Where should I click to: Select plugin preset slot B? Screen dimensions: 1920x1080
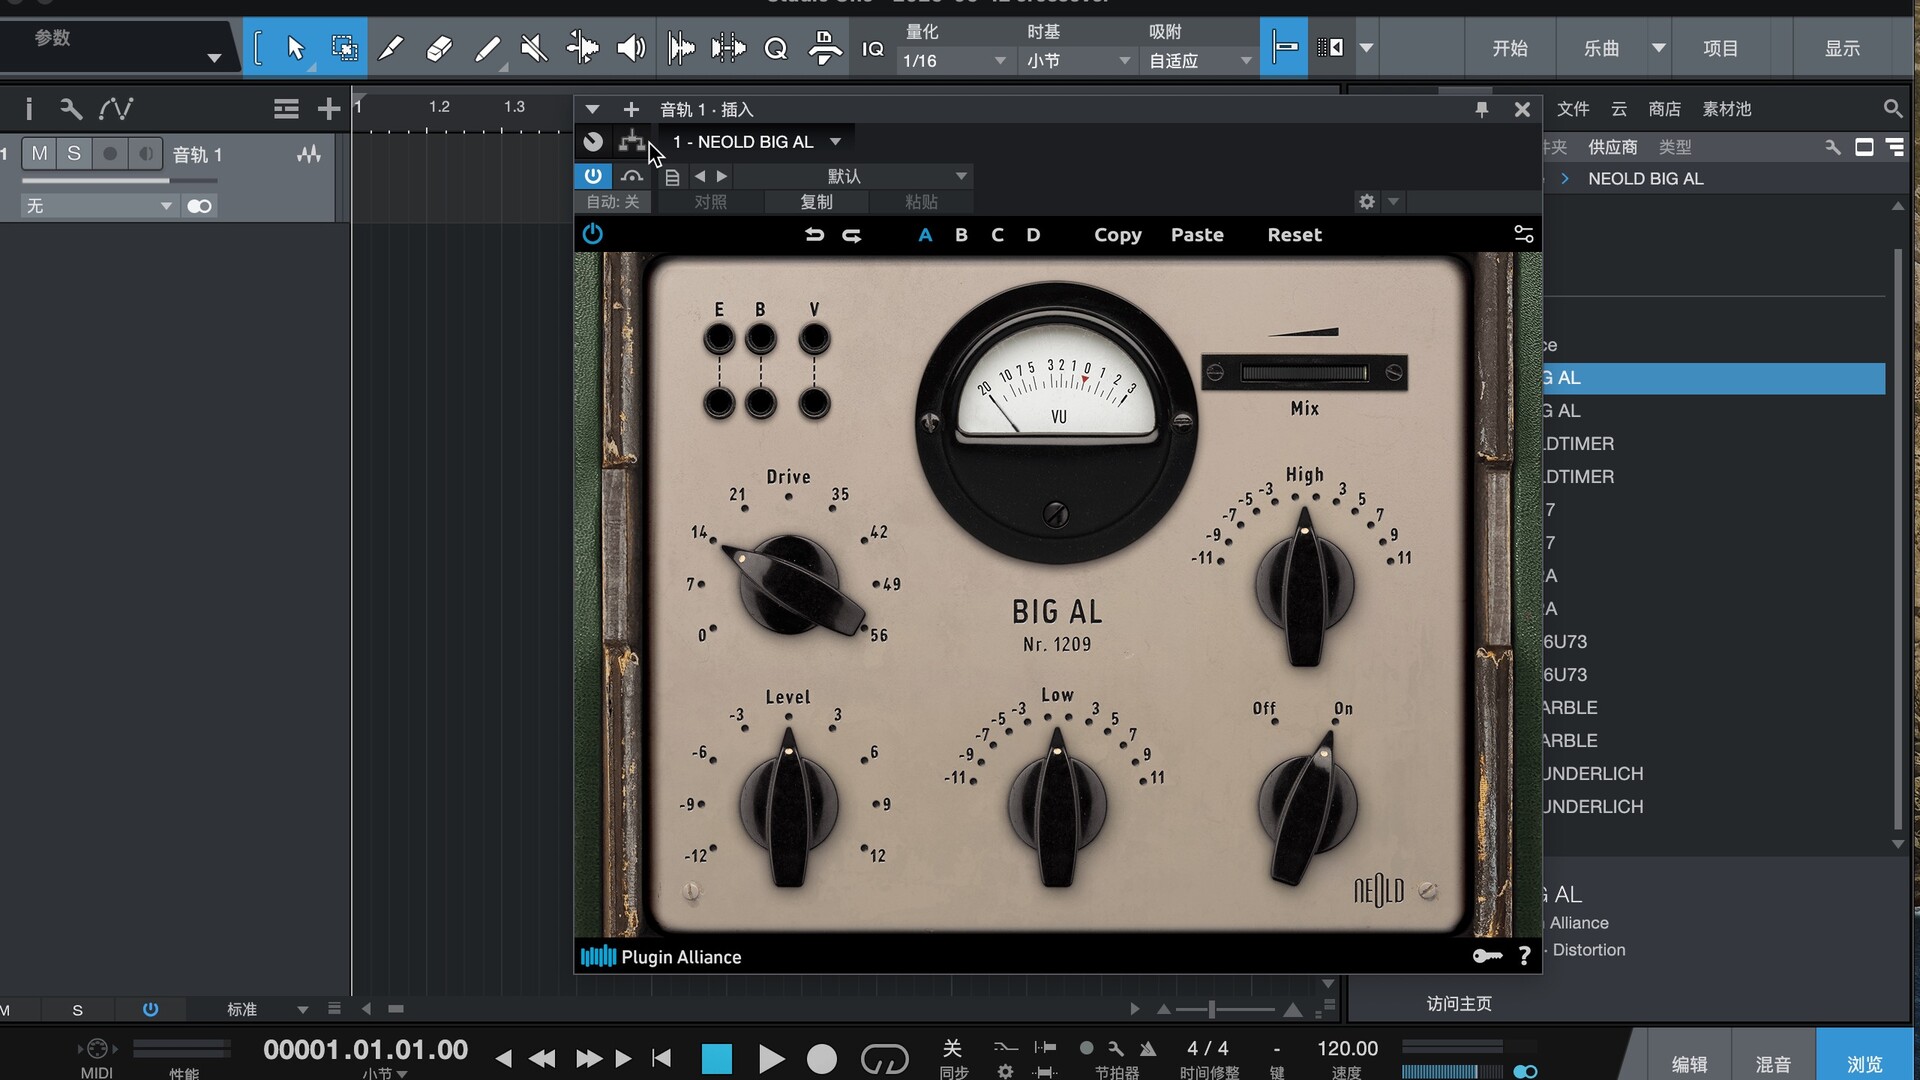(x=961, y=235)
